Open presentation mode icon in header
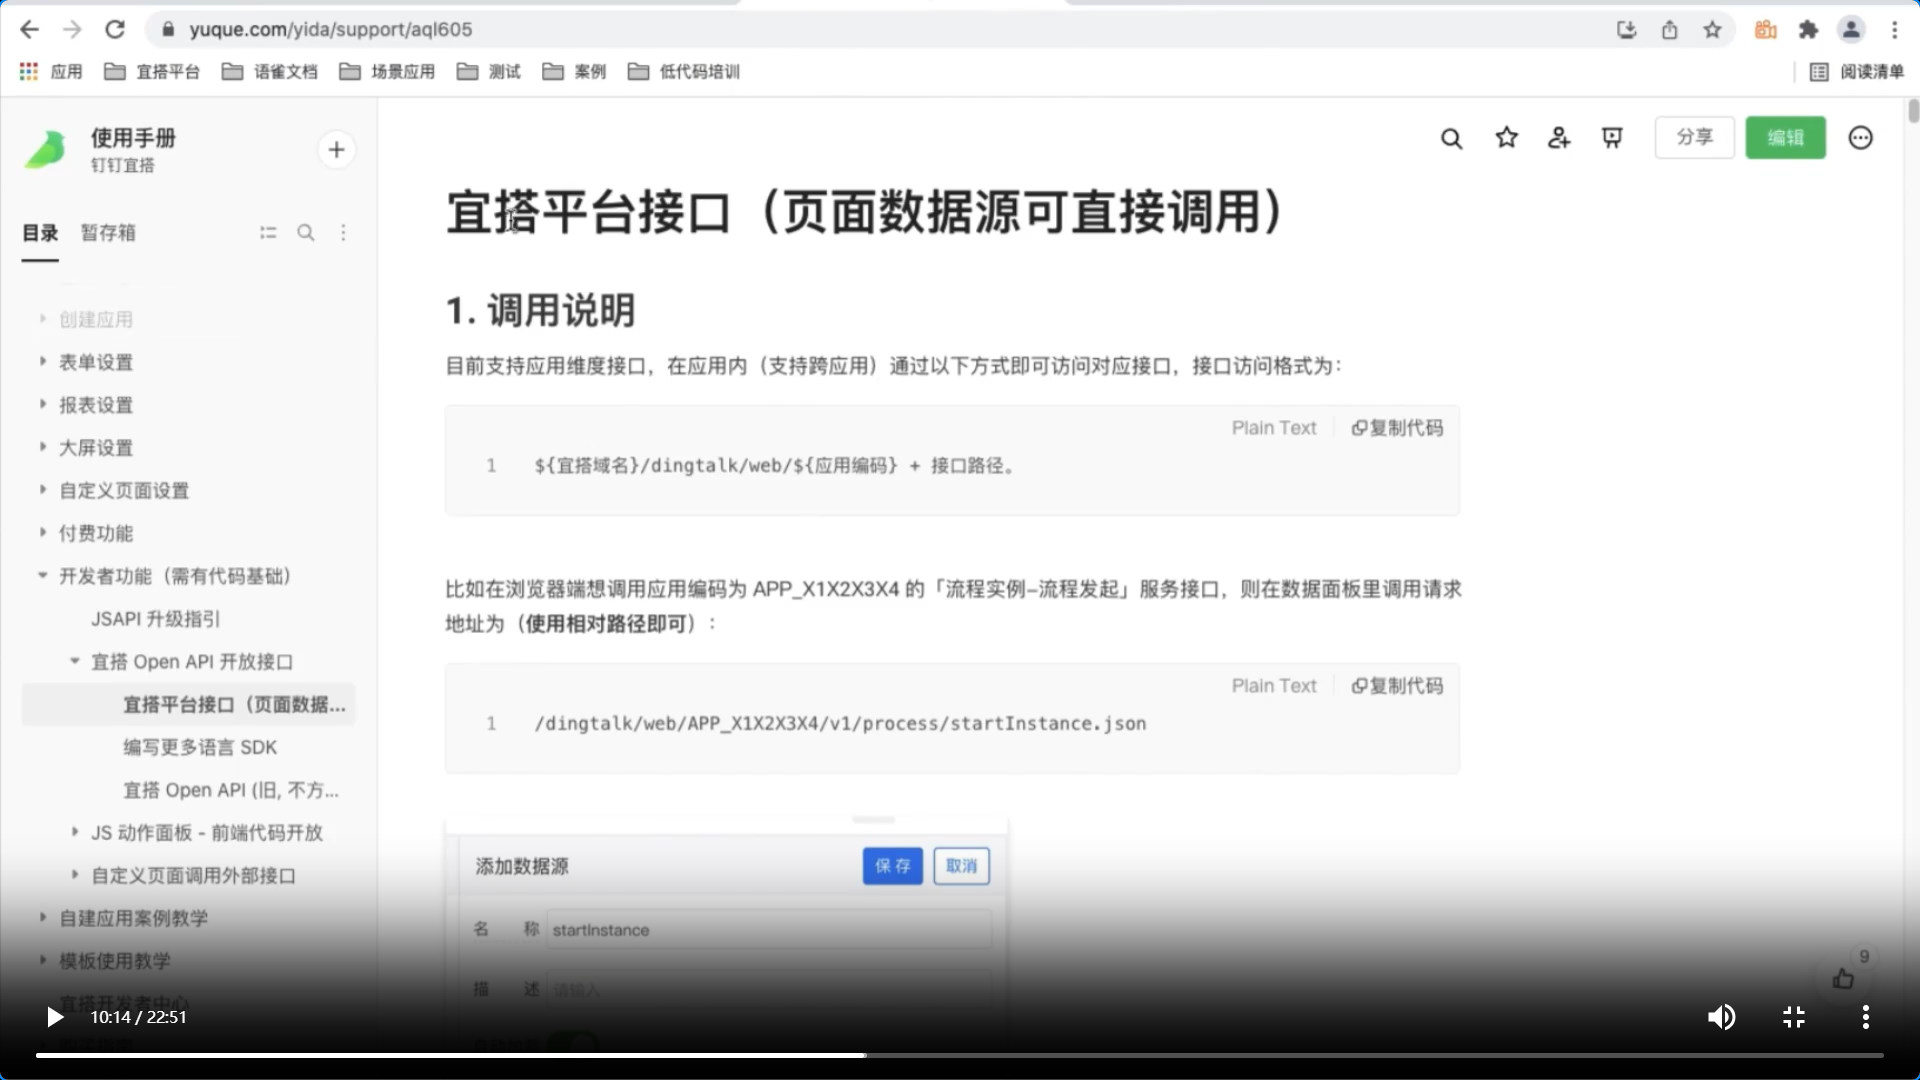The width and height of the screenshot is (1920, 1080). (x=1612, y=138)
